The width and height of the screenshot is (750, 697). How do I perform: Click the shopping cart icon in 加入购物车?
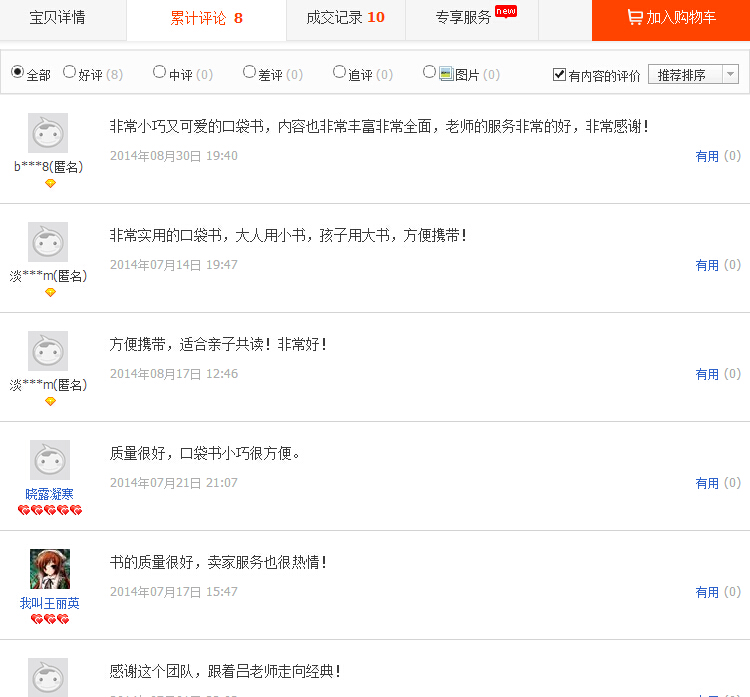[x=635, y=17]
